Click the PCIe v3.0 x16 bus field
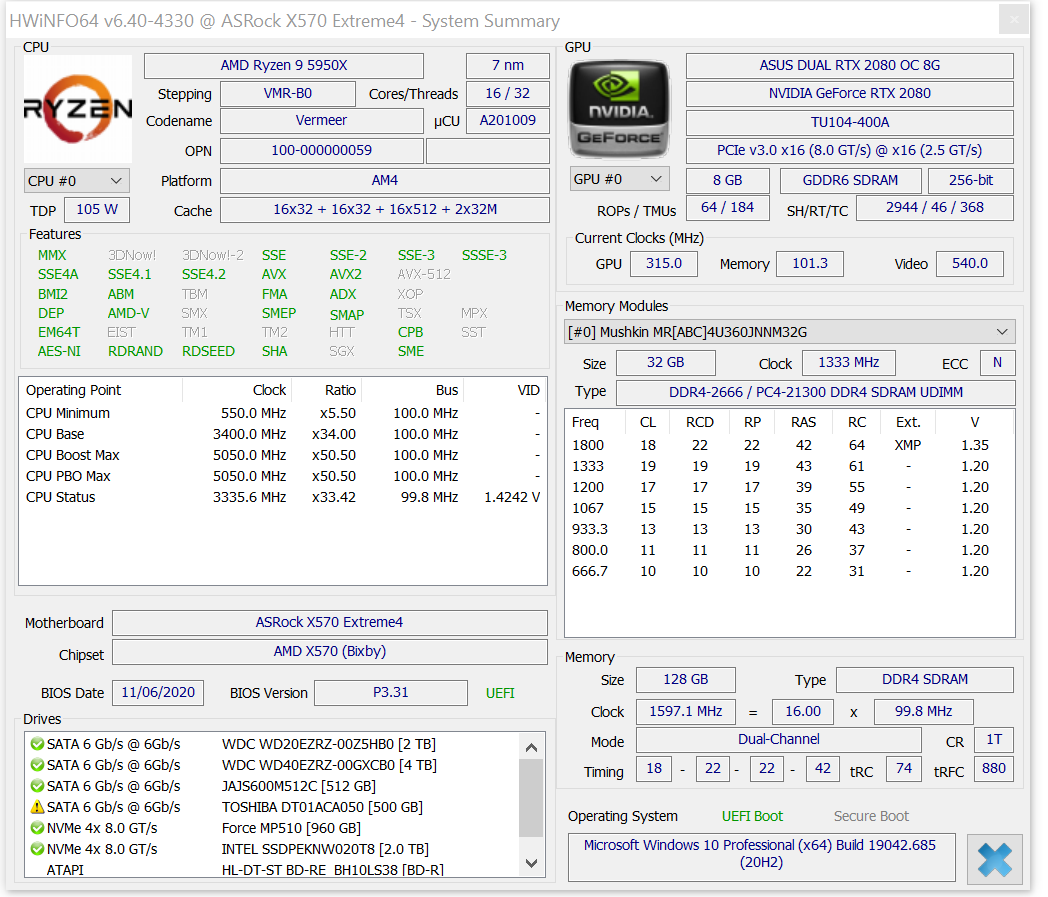Screen dimensions: 1048x897 [849, 150]
